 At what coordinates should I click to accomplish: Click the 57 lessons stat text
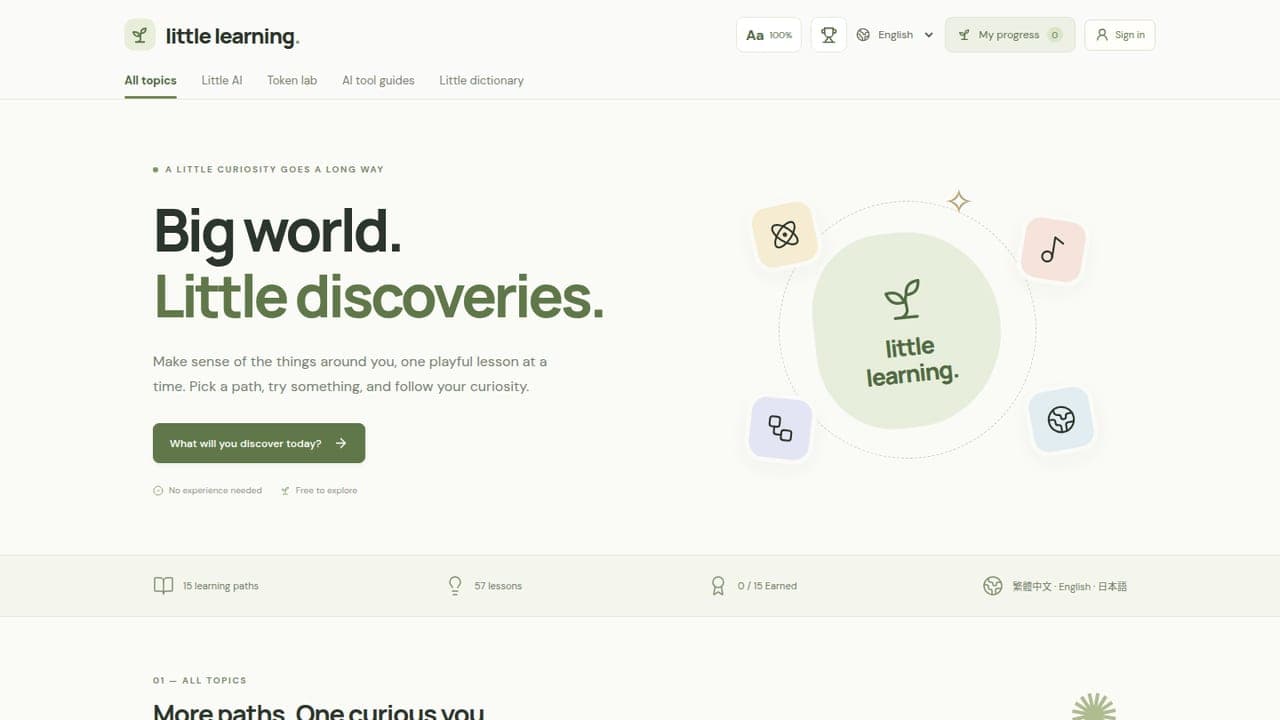click(498, 586)
